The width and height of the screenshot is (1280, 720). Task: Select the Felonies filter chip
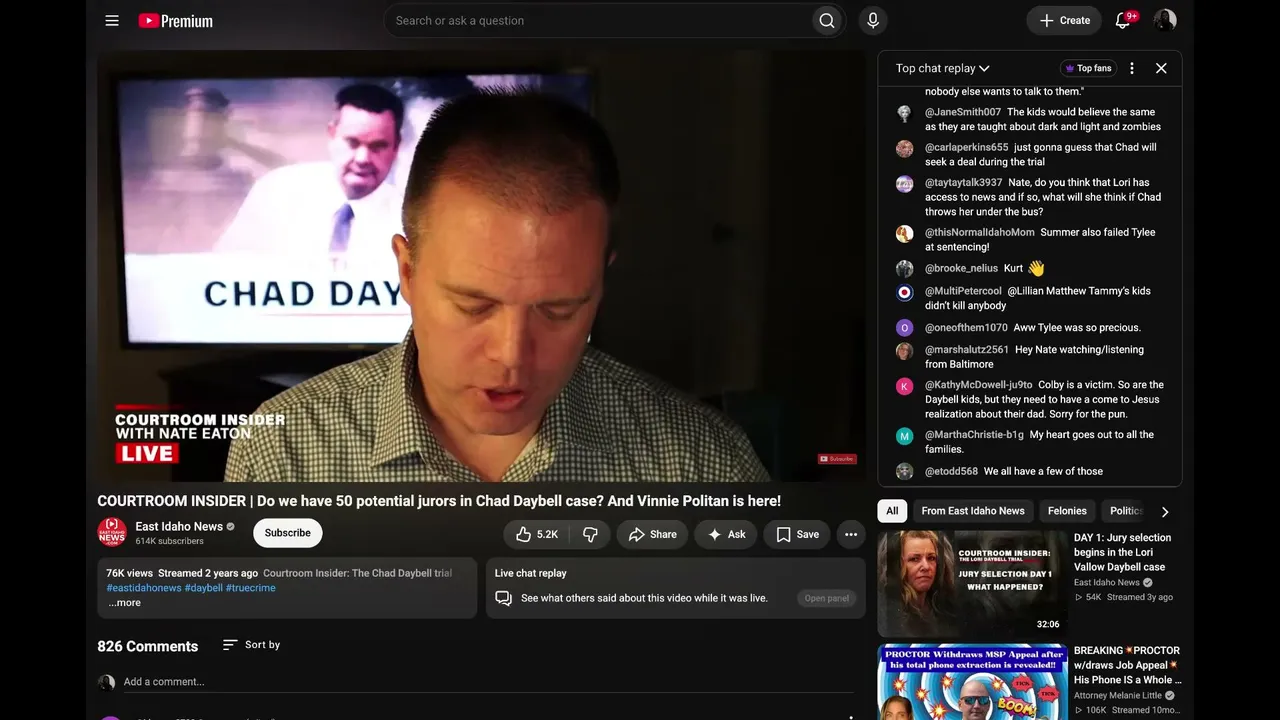[x=1067, y=511]
